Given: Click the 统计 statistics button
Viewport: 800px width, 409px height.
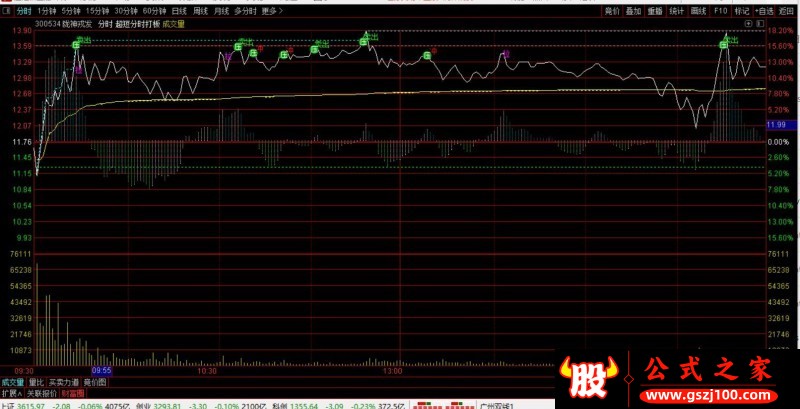Looking at the screenshot, I should point(677,10).
